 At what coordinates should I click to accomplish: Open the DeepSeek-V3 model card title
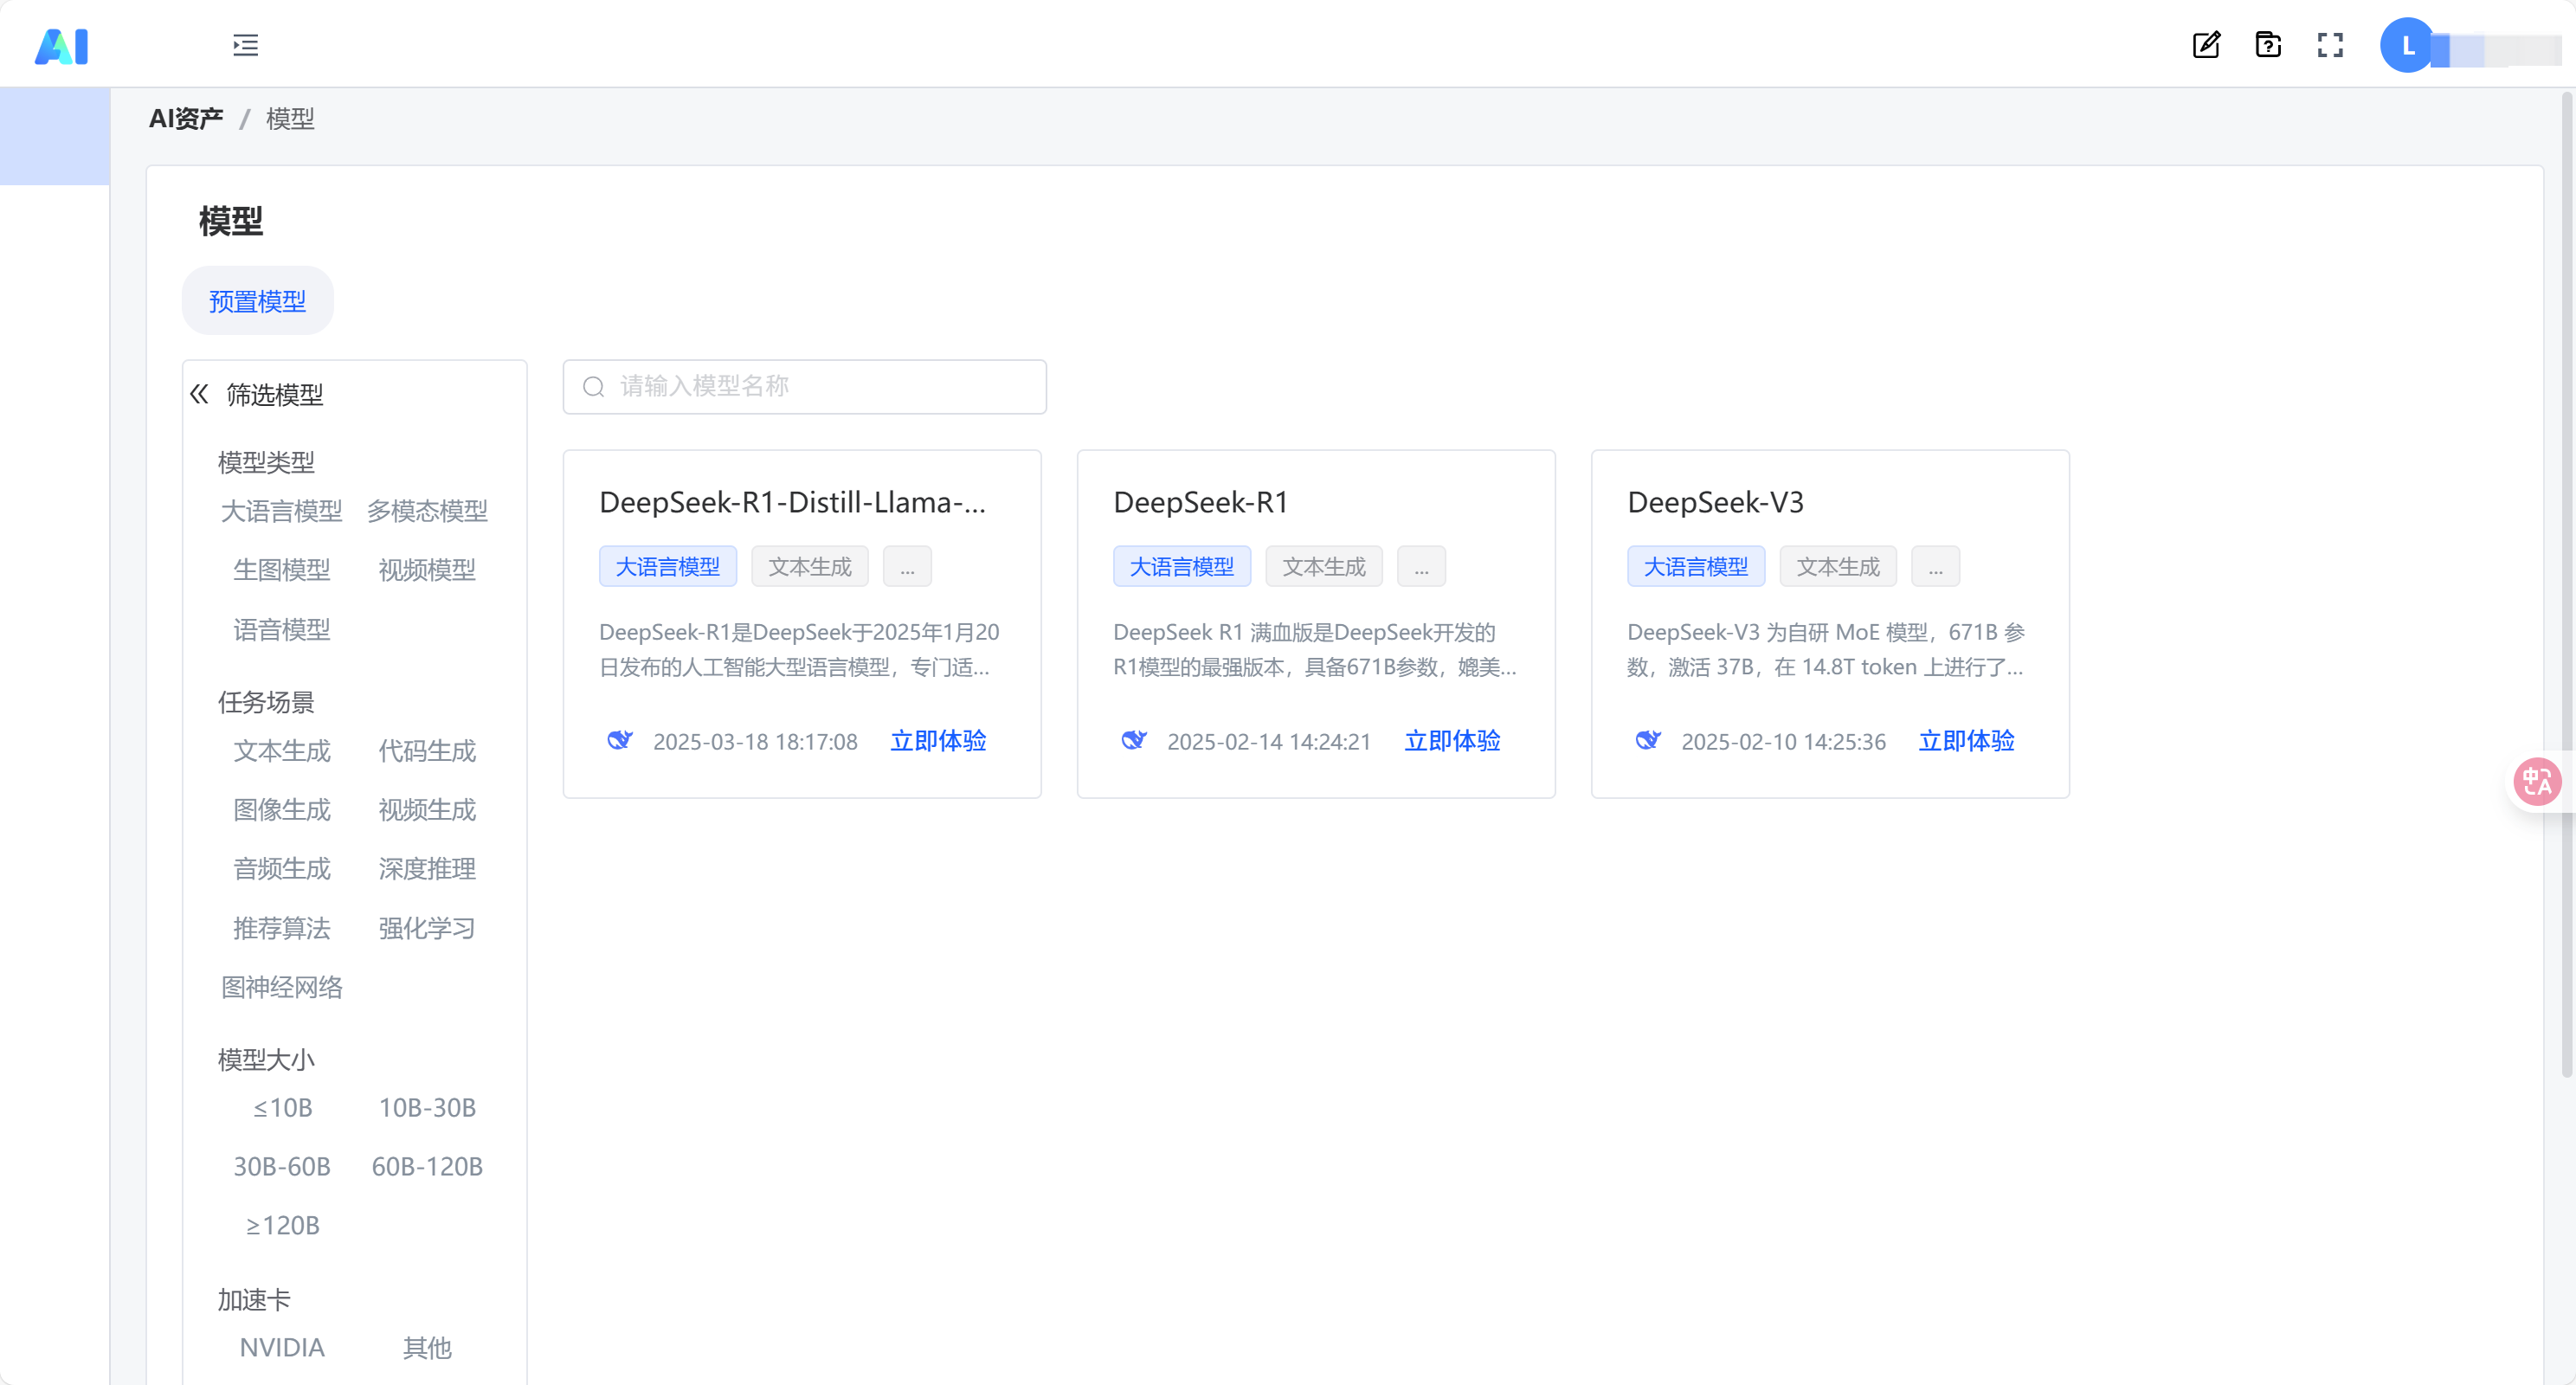point(1715,502)
